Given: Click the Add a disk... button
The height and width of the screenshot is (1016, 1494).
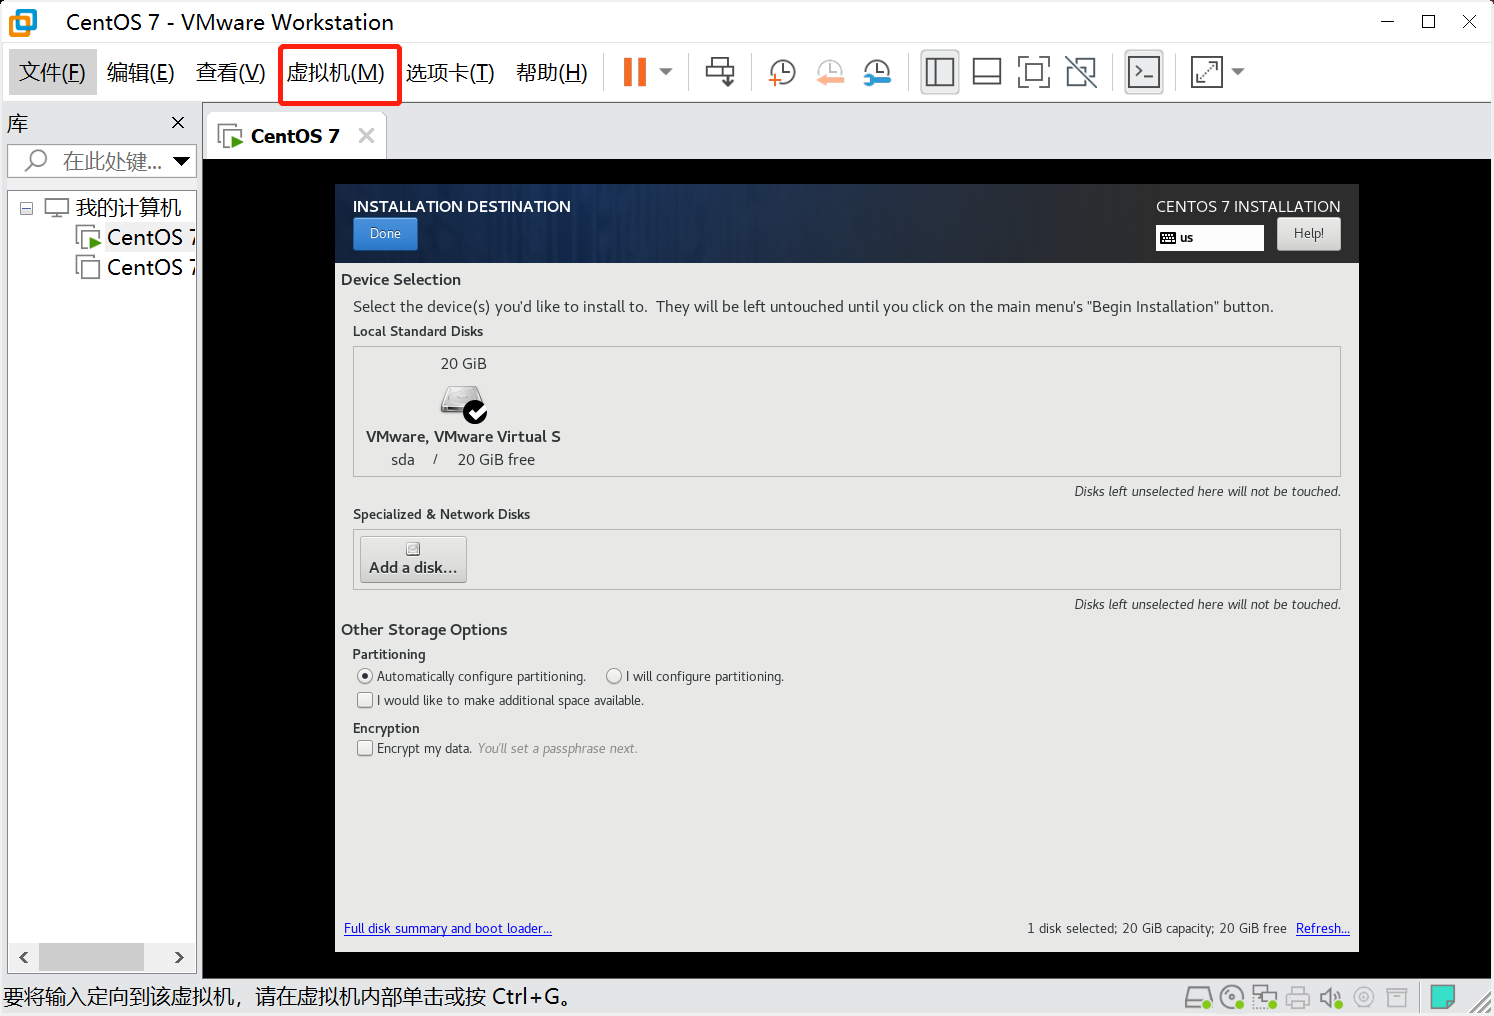Looking at the screenshot, I should click(x=413, y=559).
